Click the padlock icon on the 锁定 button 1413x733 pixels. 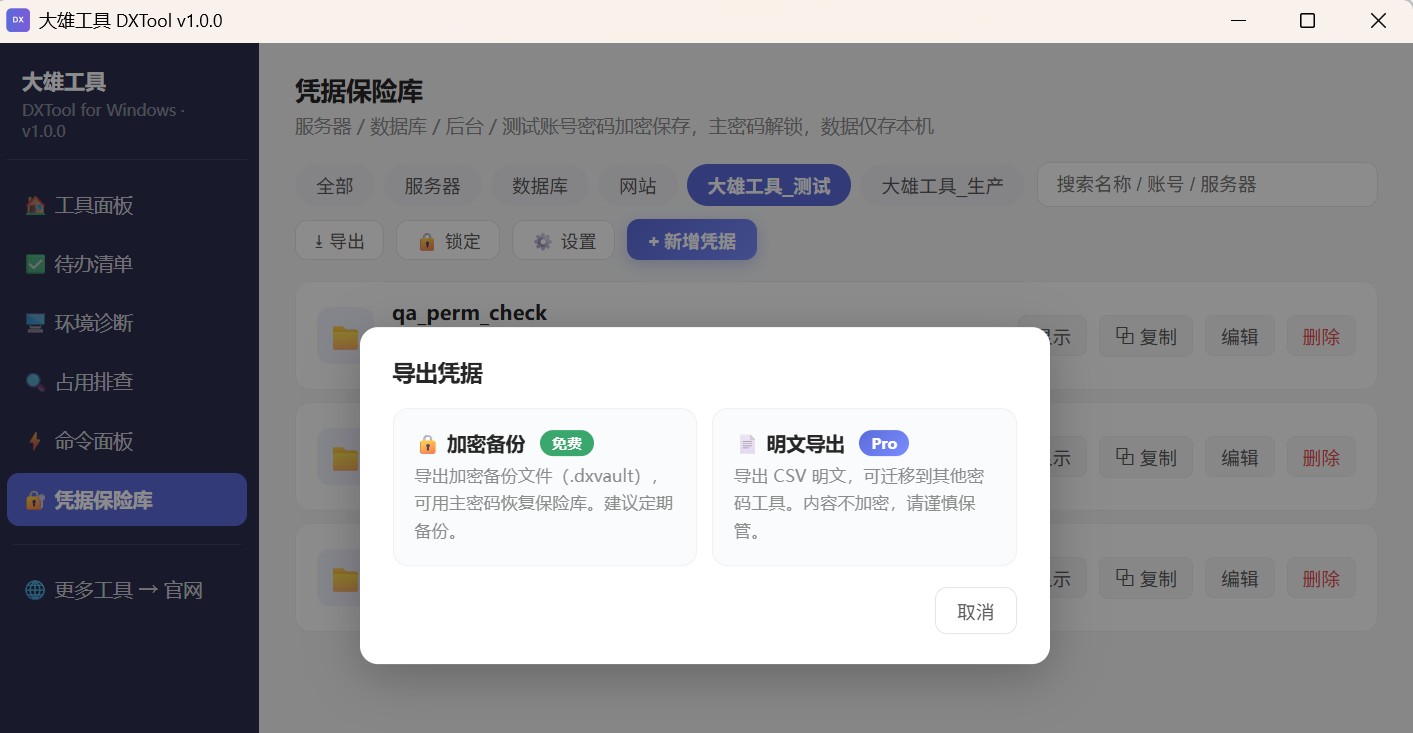tap(427, 242)
